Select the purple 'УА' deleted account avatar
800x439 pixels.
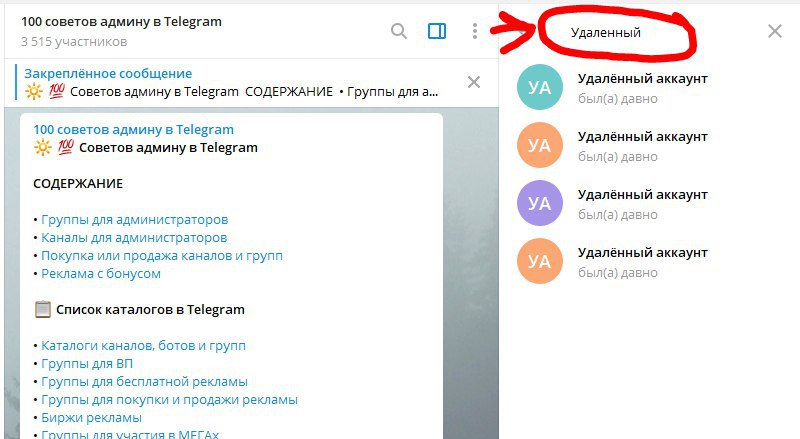tap(540, 203)
